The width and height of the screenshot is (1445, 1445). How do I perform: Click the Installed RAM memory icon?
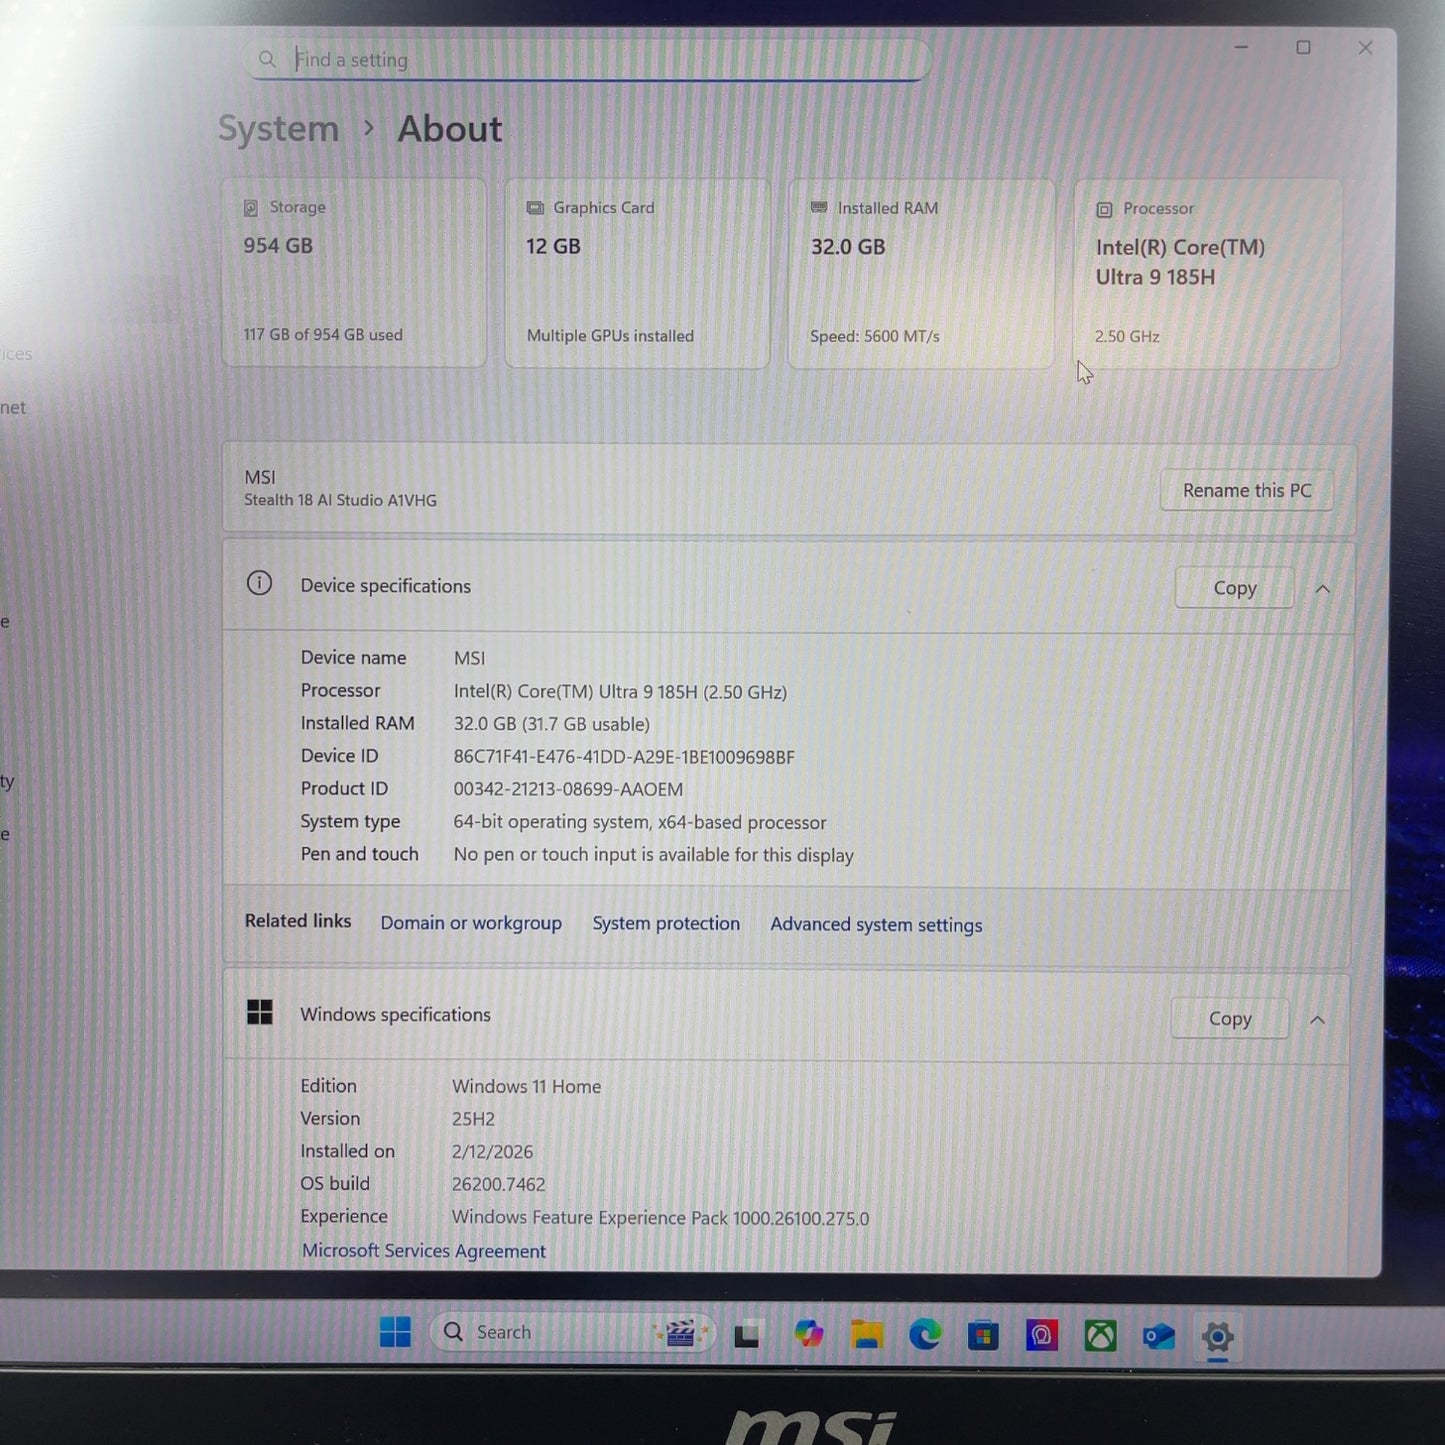820,207
